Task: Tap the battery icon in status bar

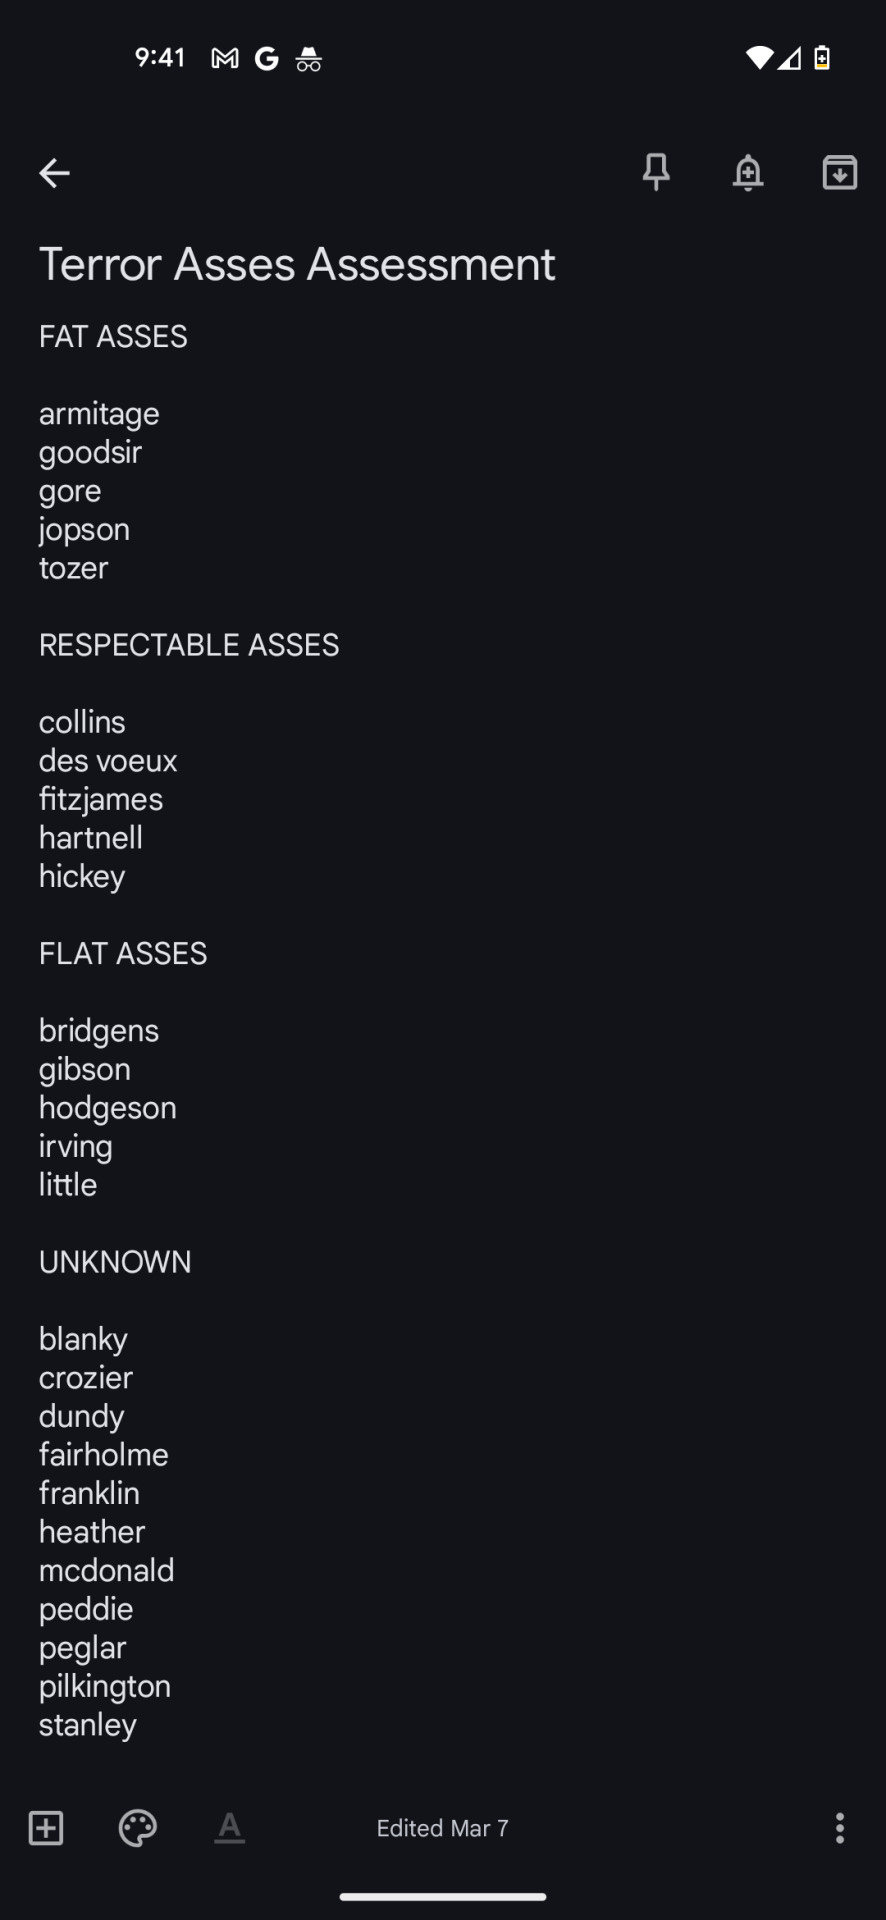Action: coord(822,58)
